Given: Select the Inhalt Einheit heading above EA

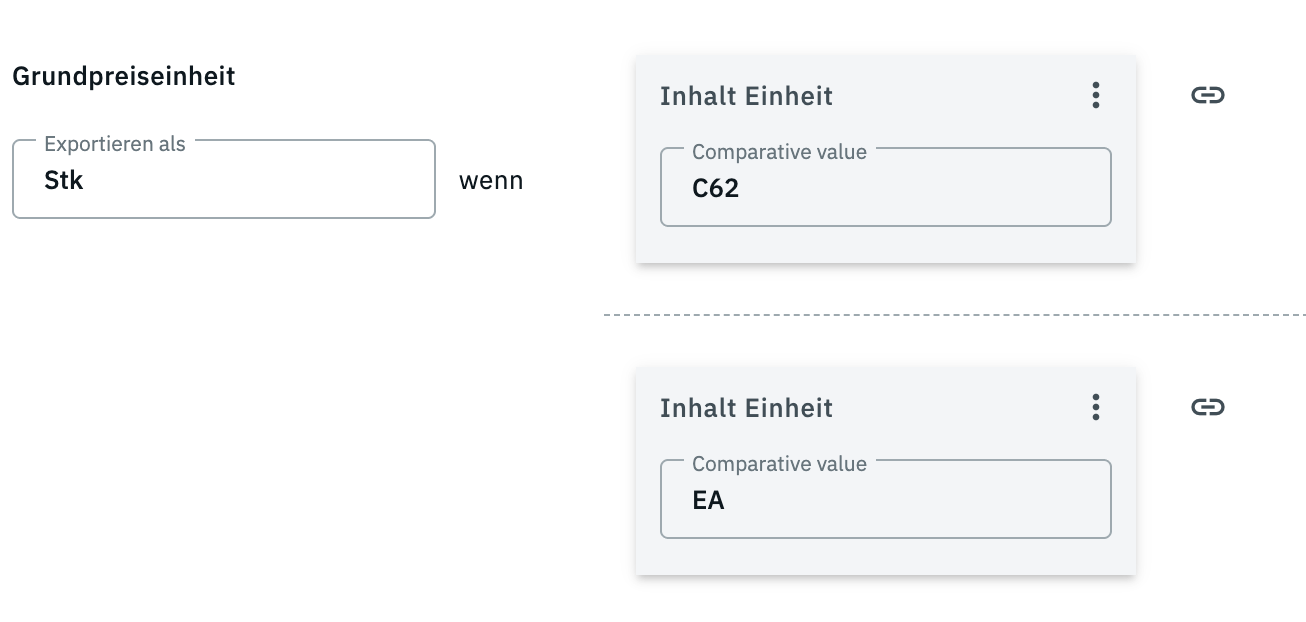Looking at the screenshot, I should point(746,408).
